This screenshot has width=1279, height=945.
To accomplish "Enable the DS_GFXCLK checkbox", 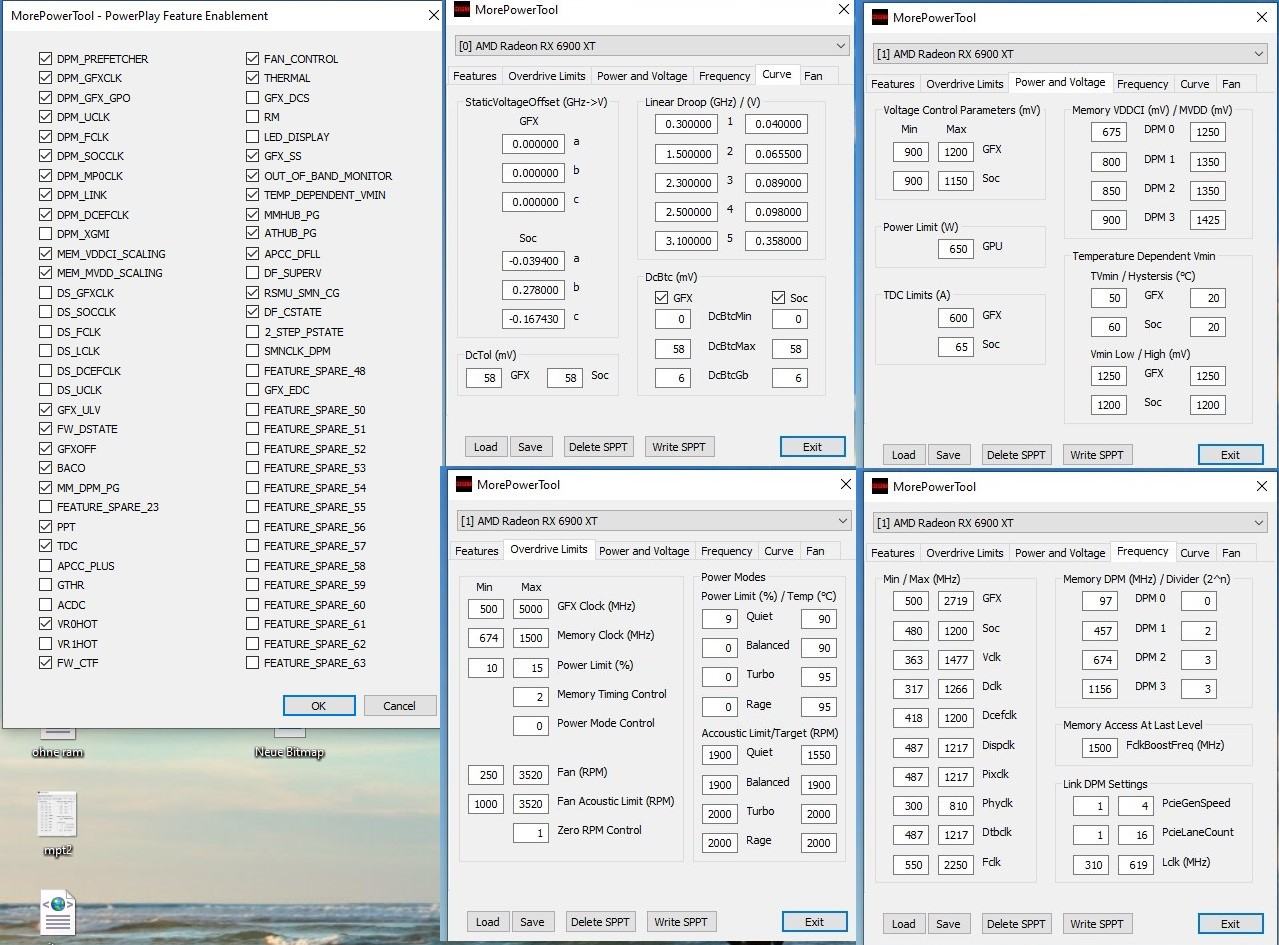I will [x=45, y=293].
